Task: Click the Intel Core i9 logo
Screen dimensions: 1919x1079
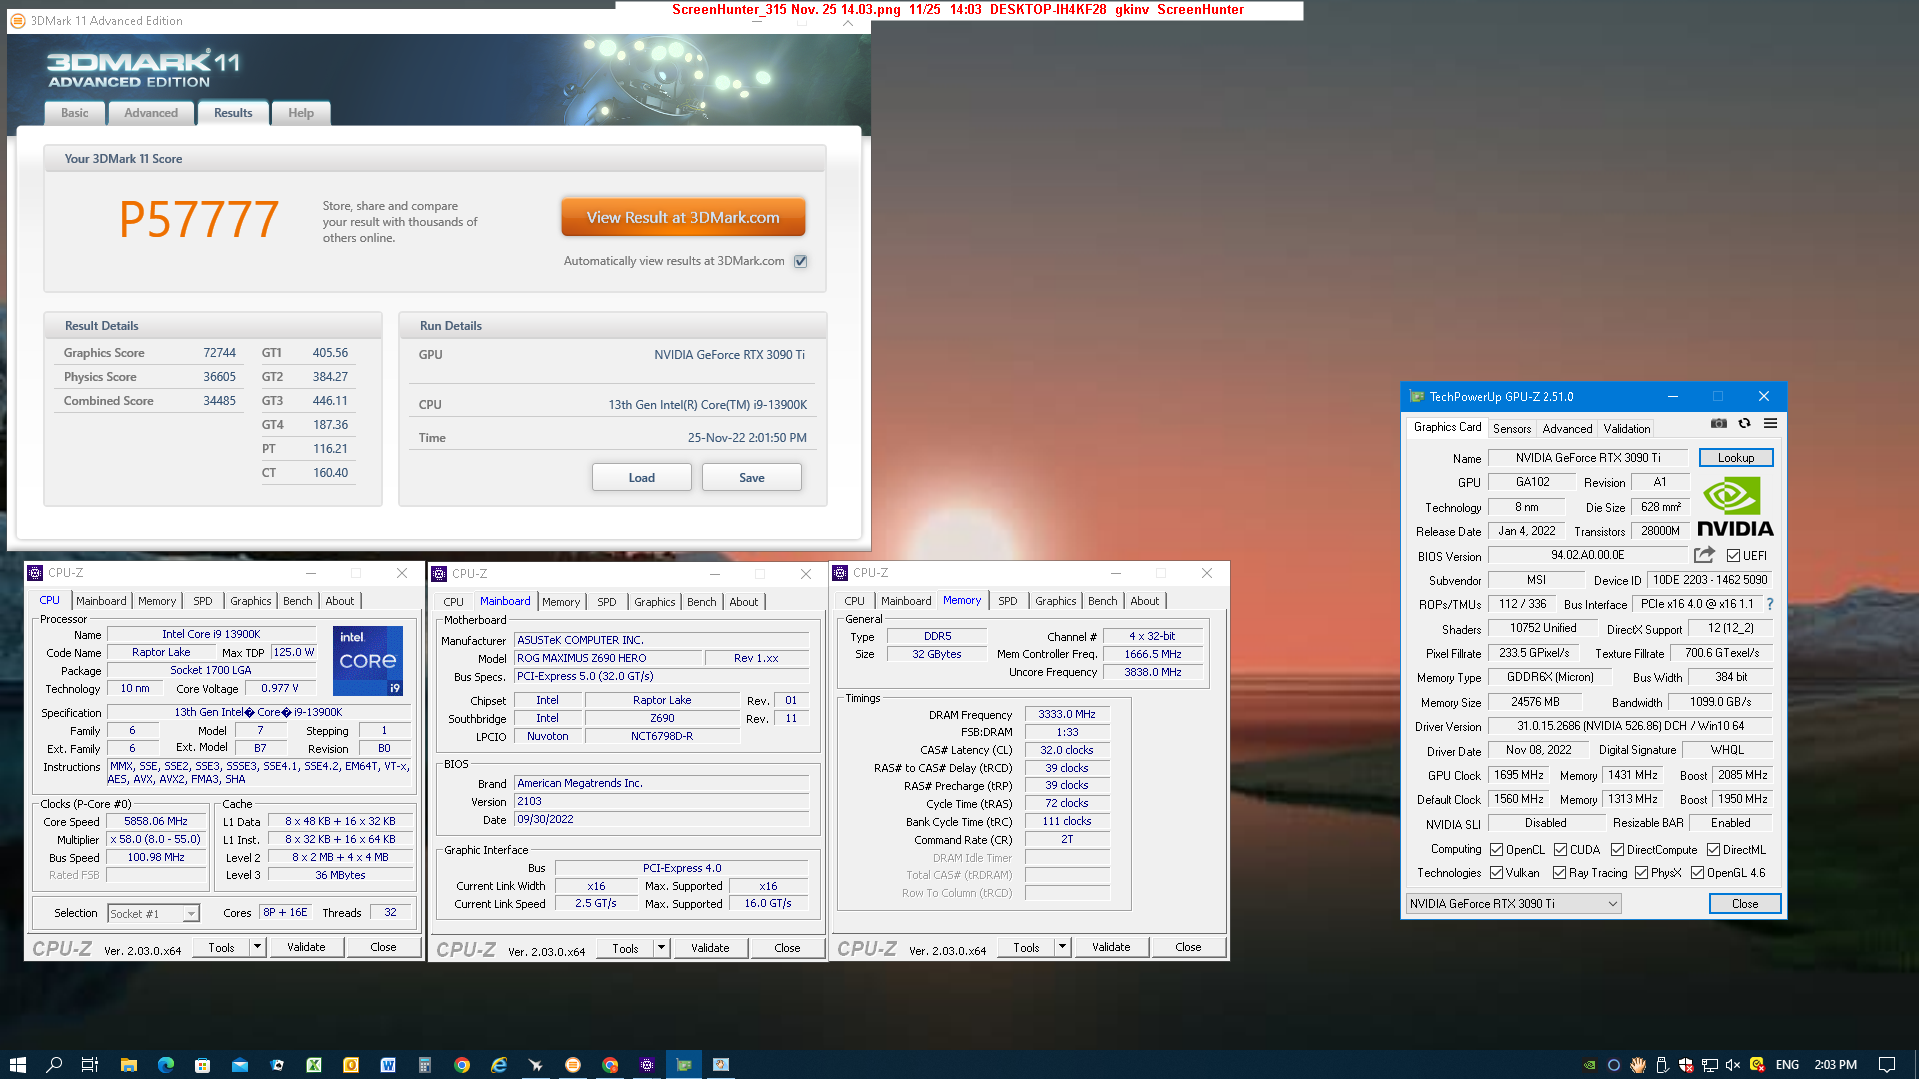Action: pyautogui.click(x=367, y=660)
